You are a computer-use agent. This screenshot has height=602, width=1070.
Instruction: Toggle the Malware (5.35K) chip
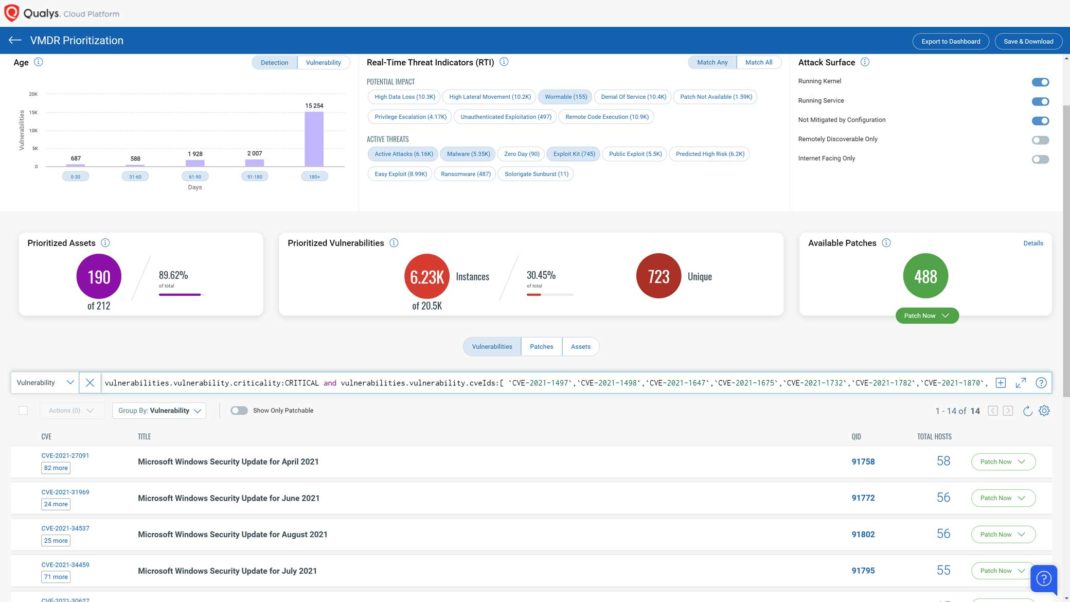(x=468, y=154)
